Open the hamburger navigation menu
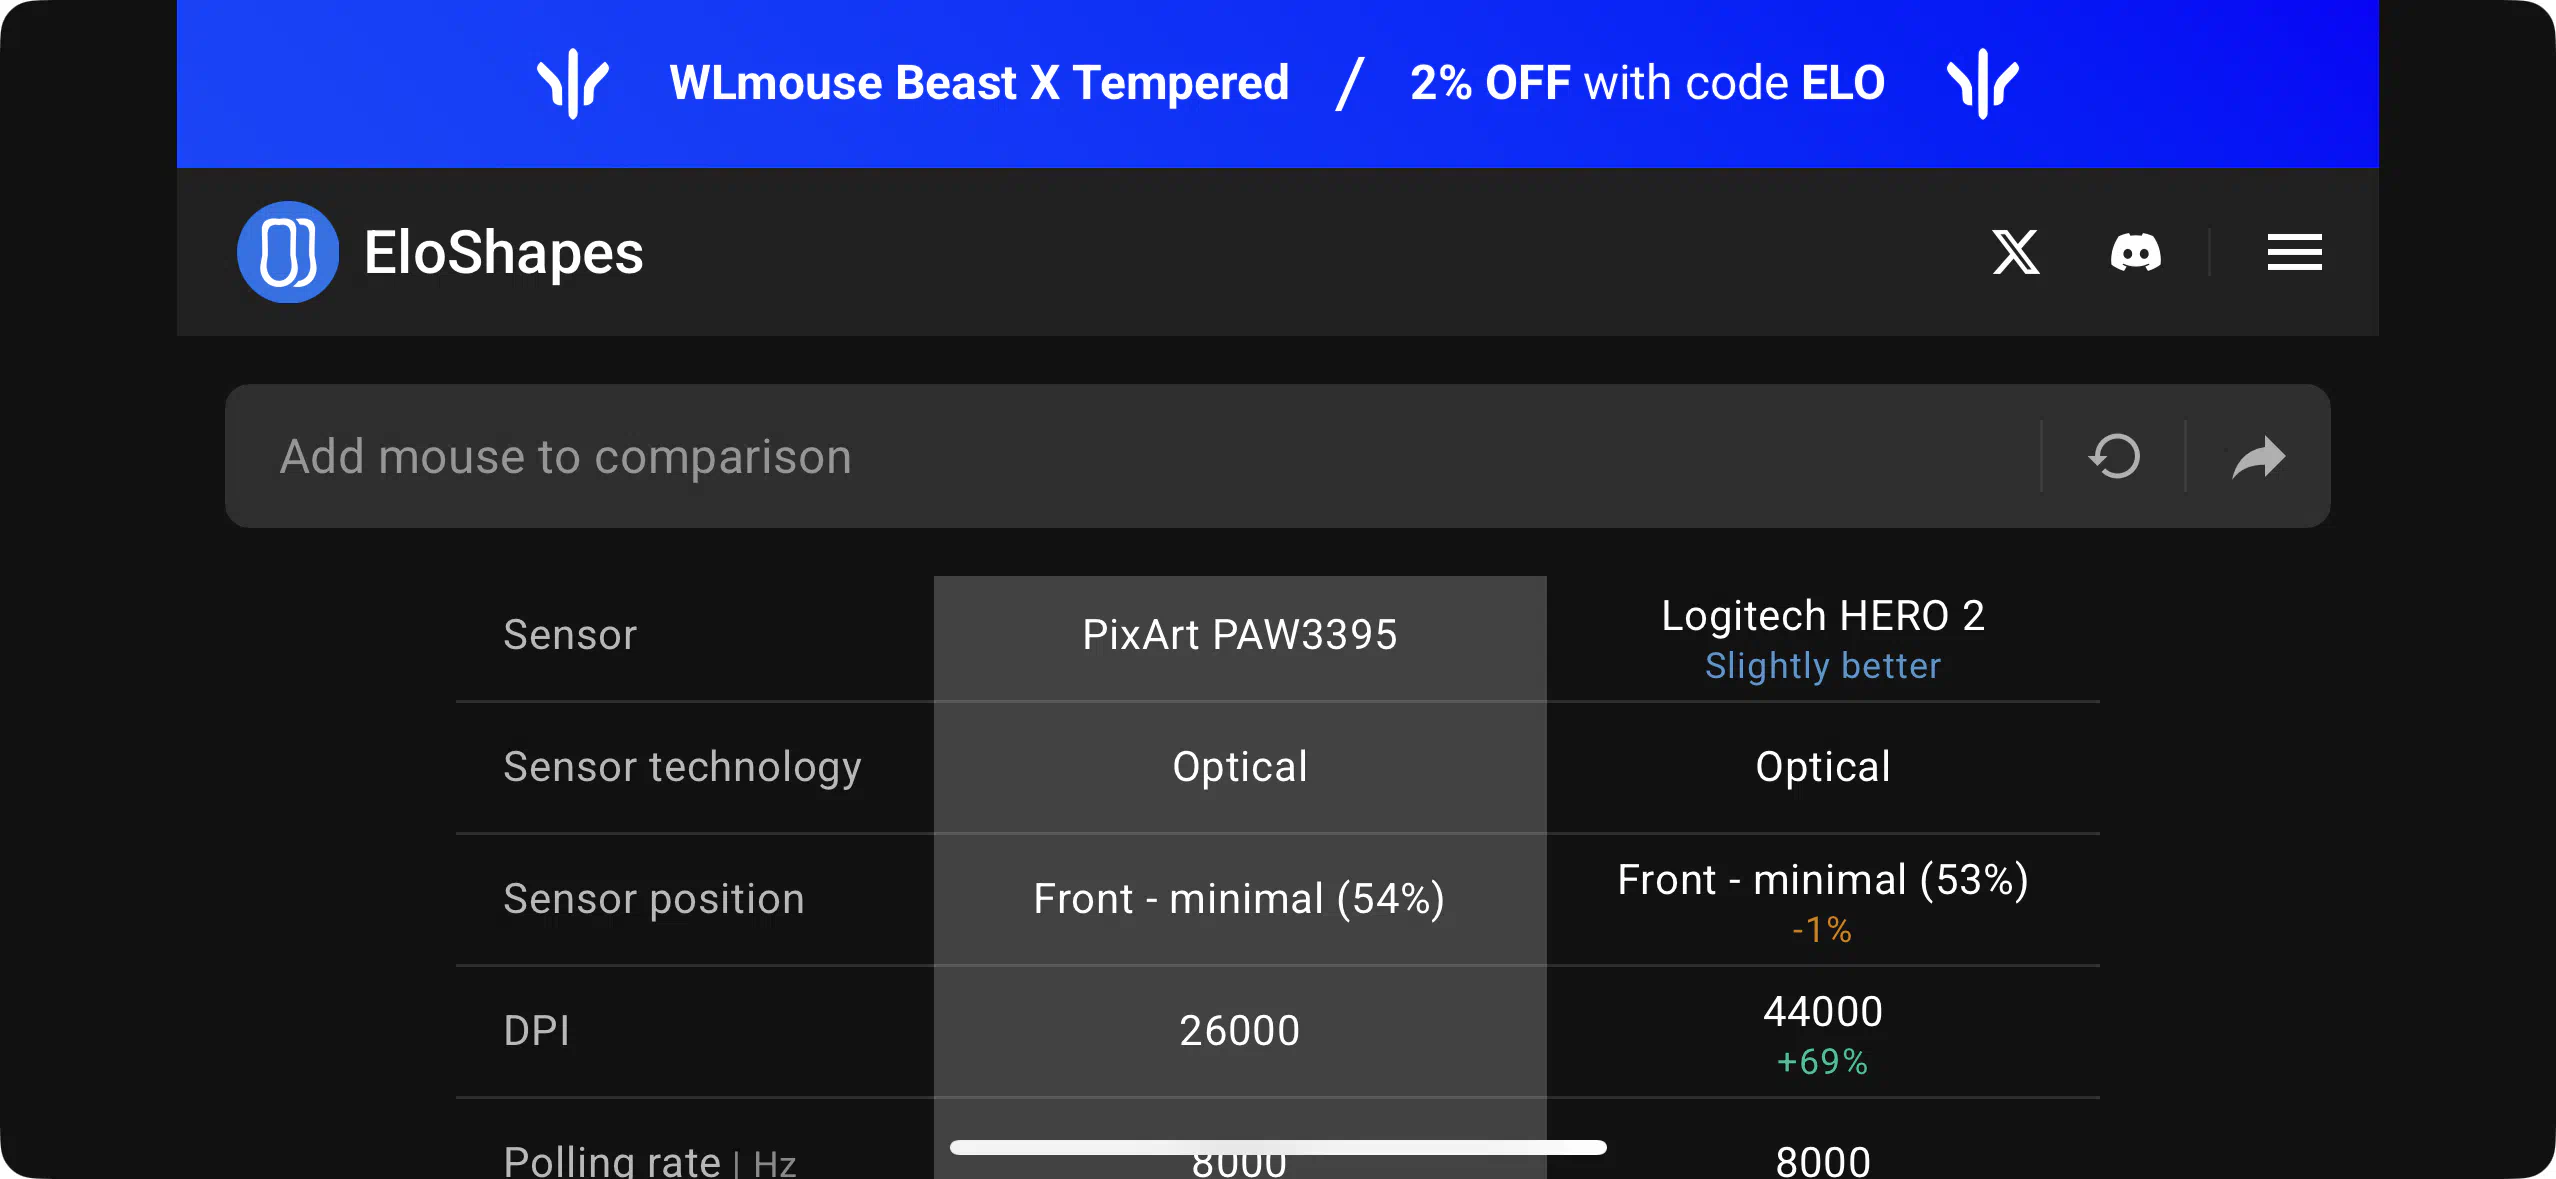The height and width of the screenshot is (1179, 2556). click(2294, 252)
